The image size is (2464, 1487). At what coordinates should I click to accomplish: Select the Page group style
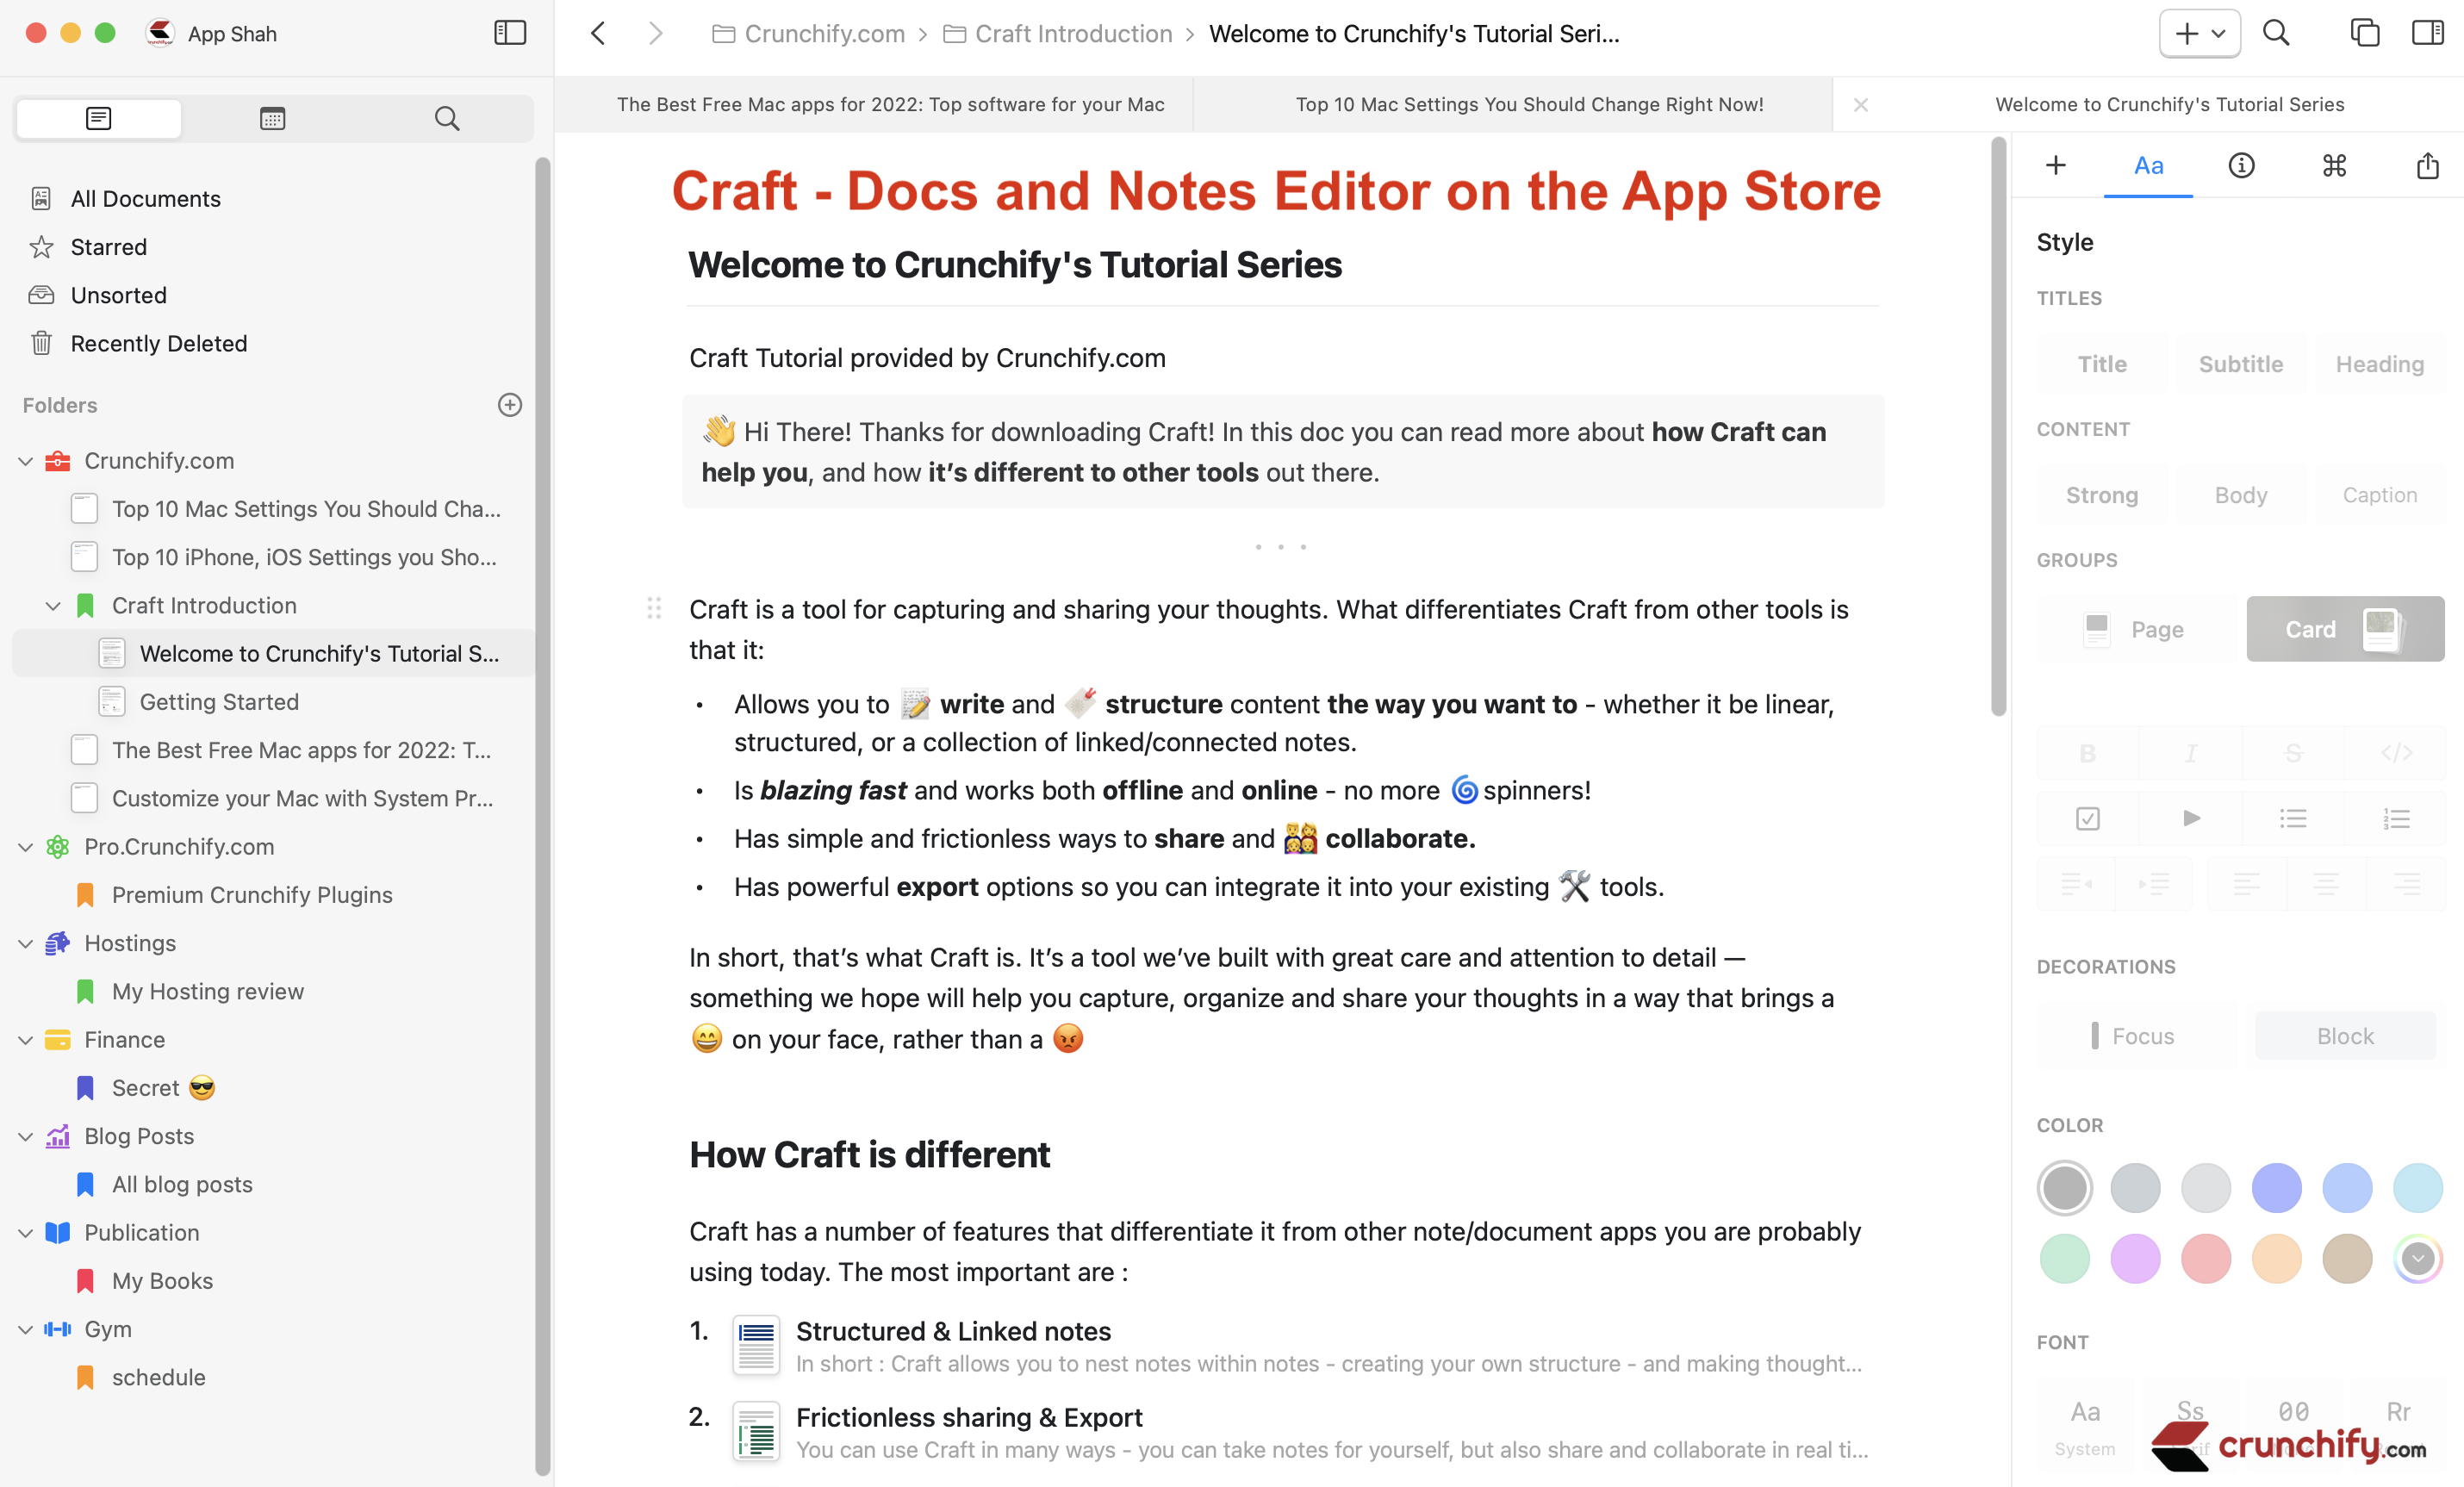click(x=2137, y=628)
